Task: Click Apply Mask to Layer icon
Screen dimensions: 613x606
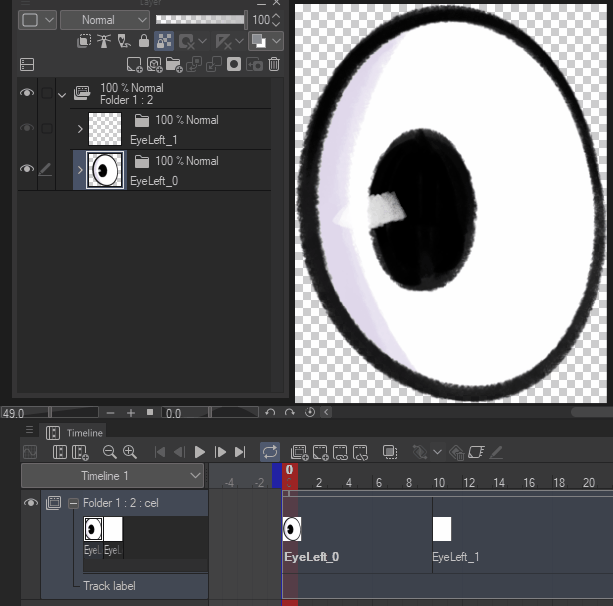Action: (254, 65)
